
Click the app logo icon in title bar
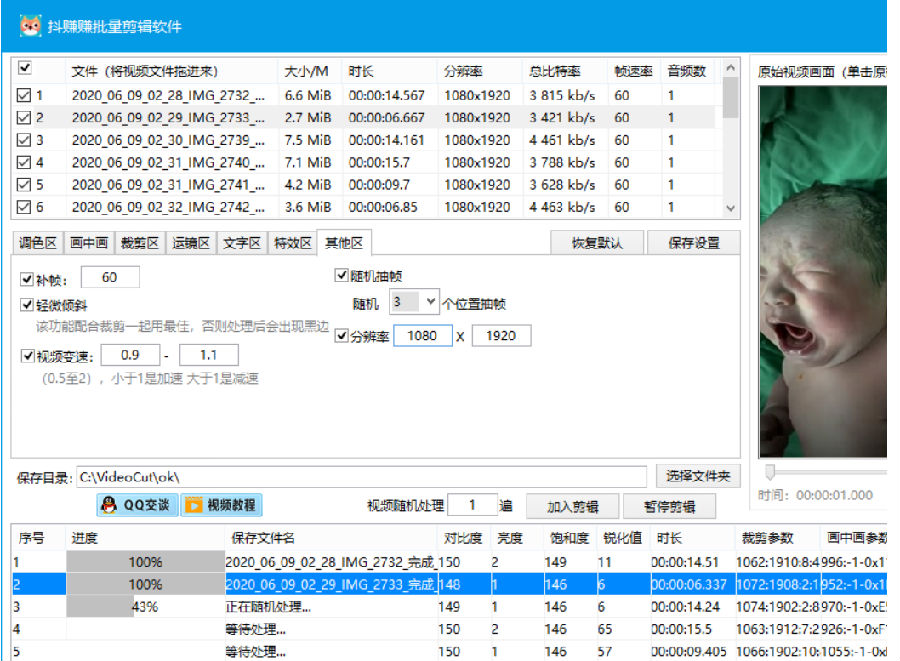[28, 24]
